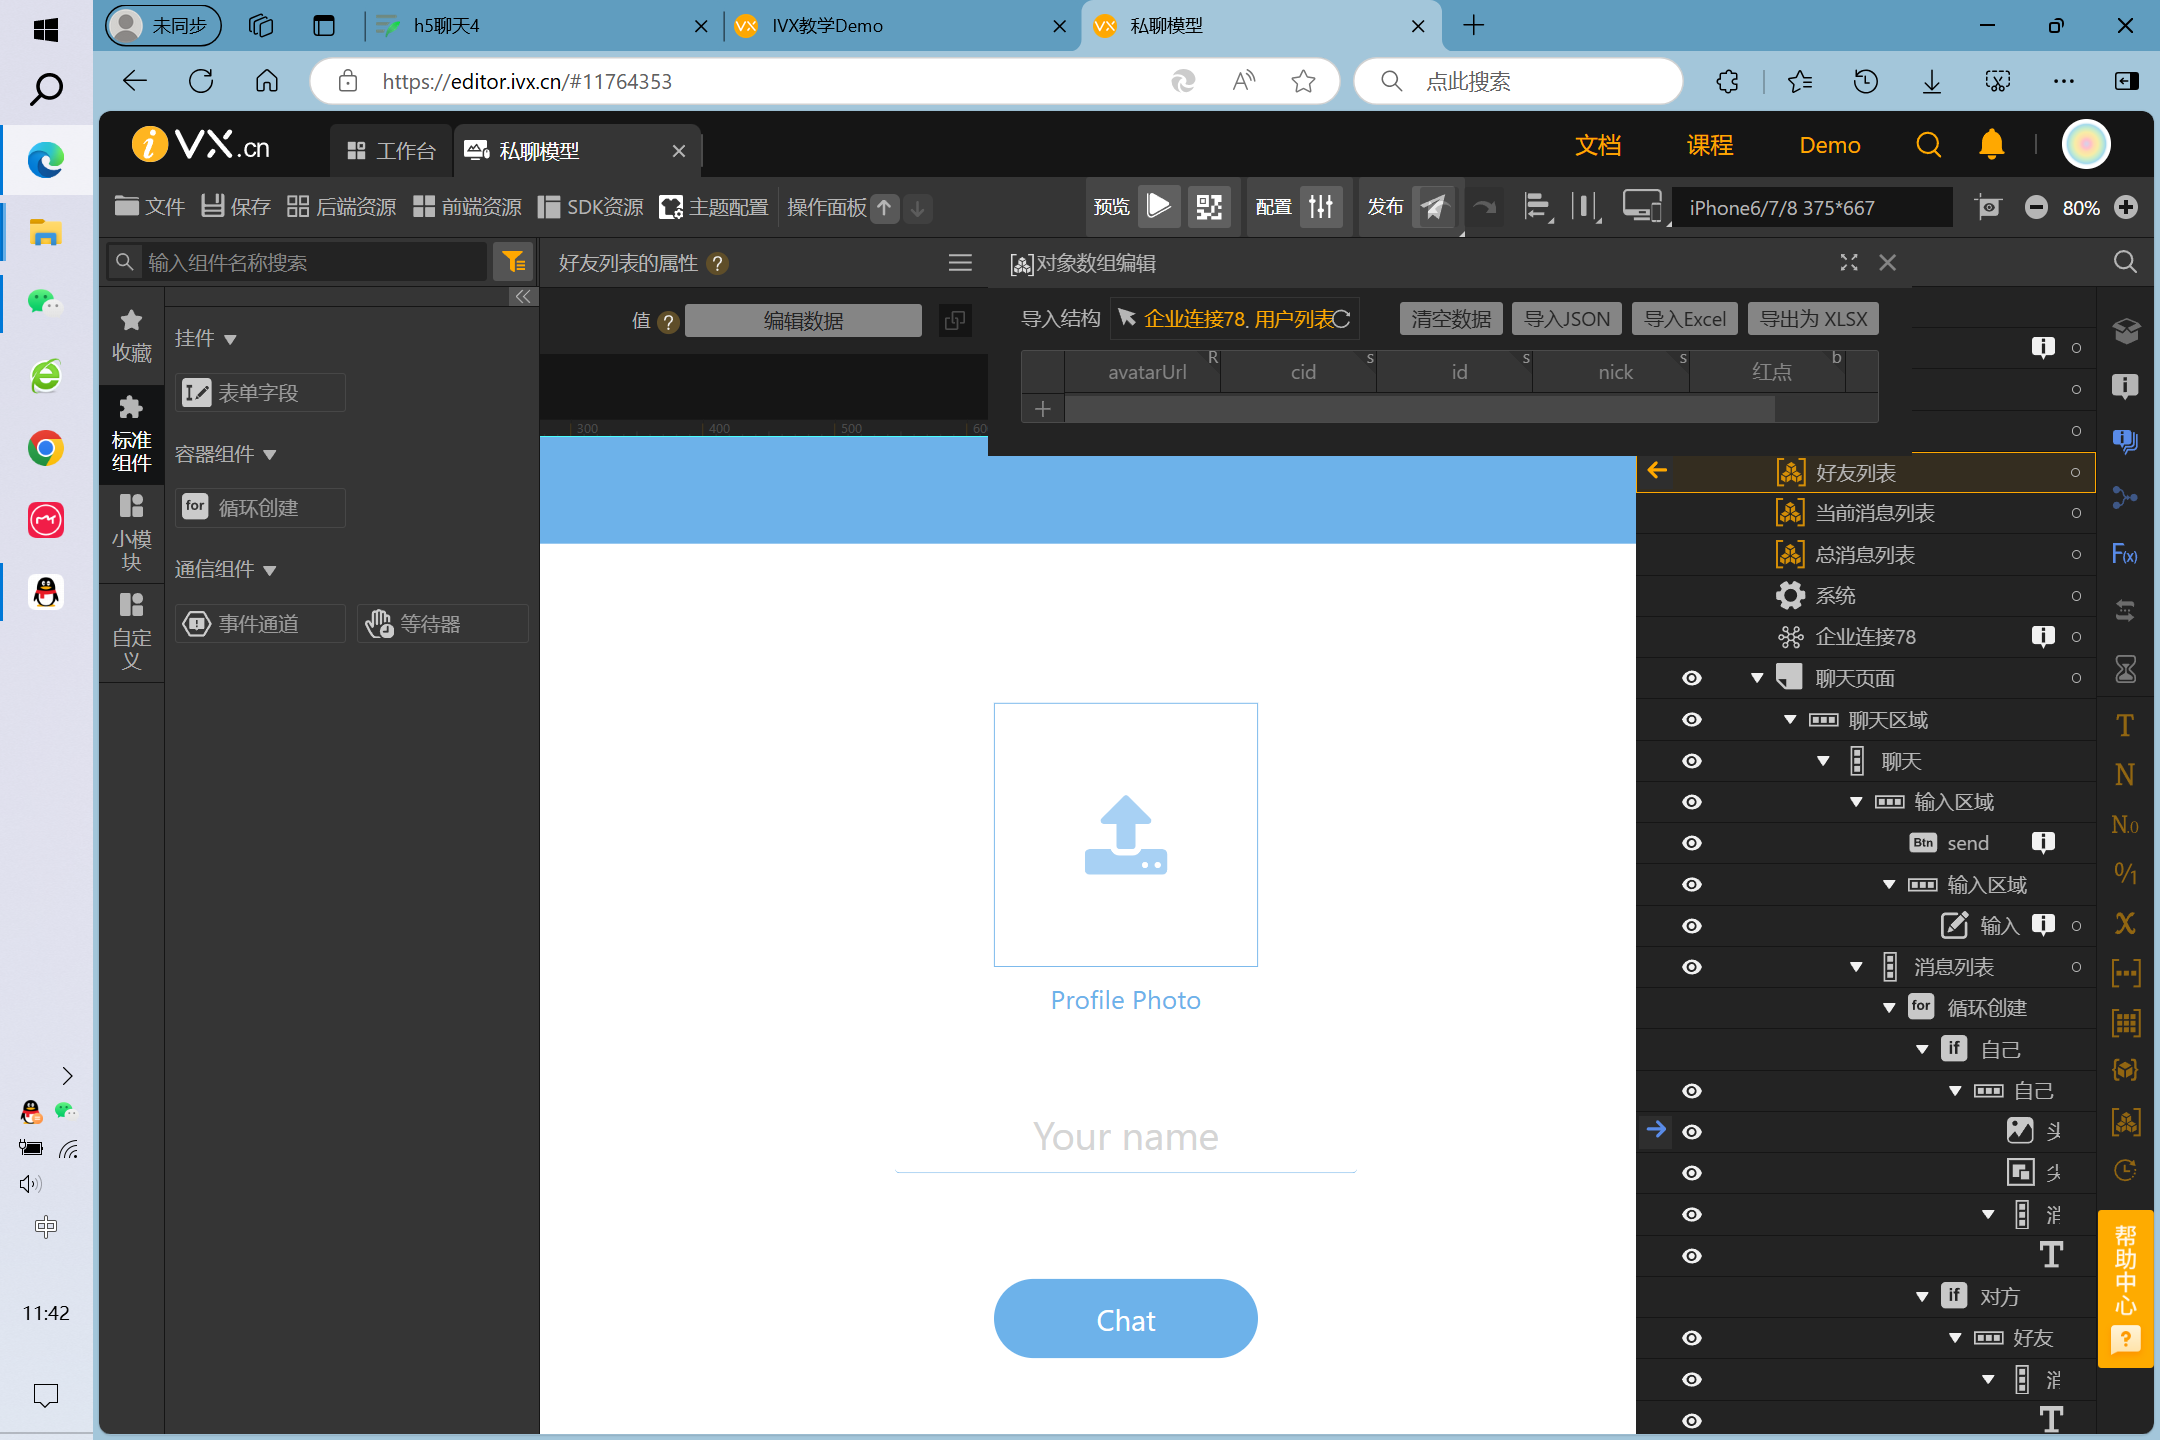Viewport: 2160px width, 1440px height.
Task: Toggle visibility of 聊天区域
Action: point(1691,719)
